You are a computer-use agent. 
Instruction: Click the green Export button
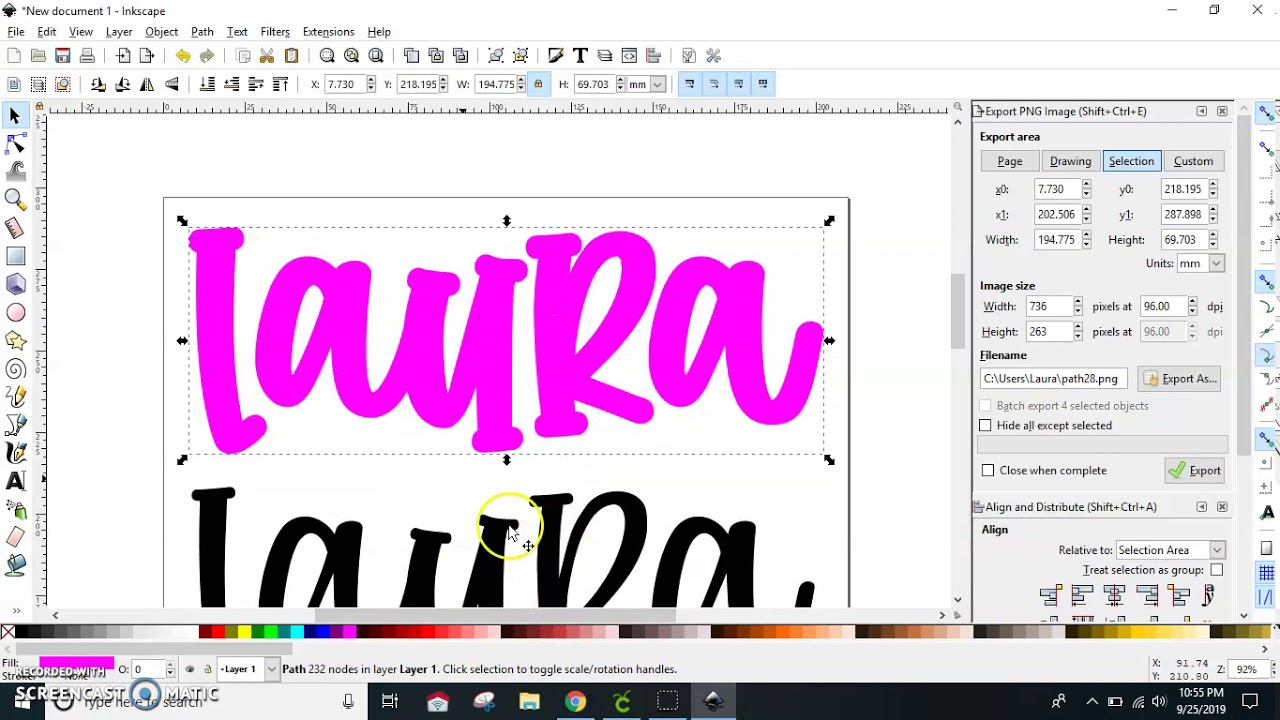(1194, 471)
